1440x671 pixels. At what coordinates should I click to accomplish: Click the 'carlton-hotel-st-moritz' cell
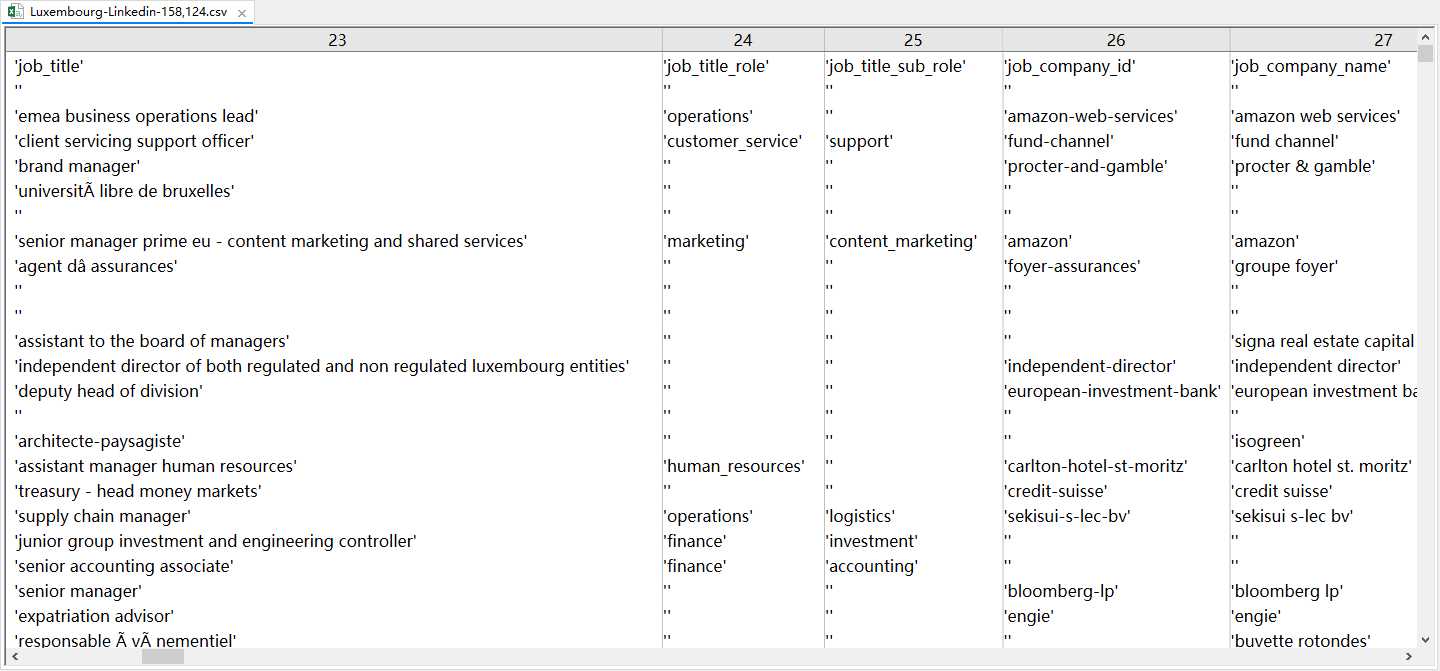[x=1116, y=466]
